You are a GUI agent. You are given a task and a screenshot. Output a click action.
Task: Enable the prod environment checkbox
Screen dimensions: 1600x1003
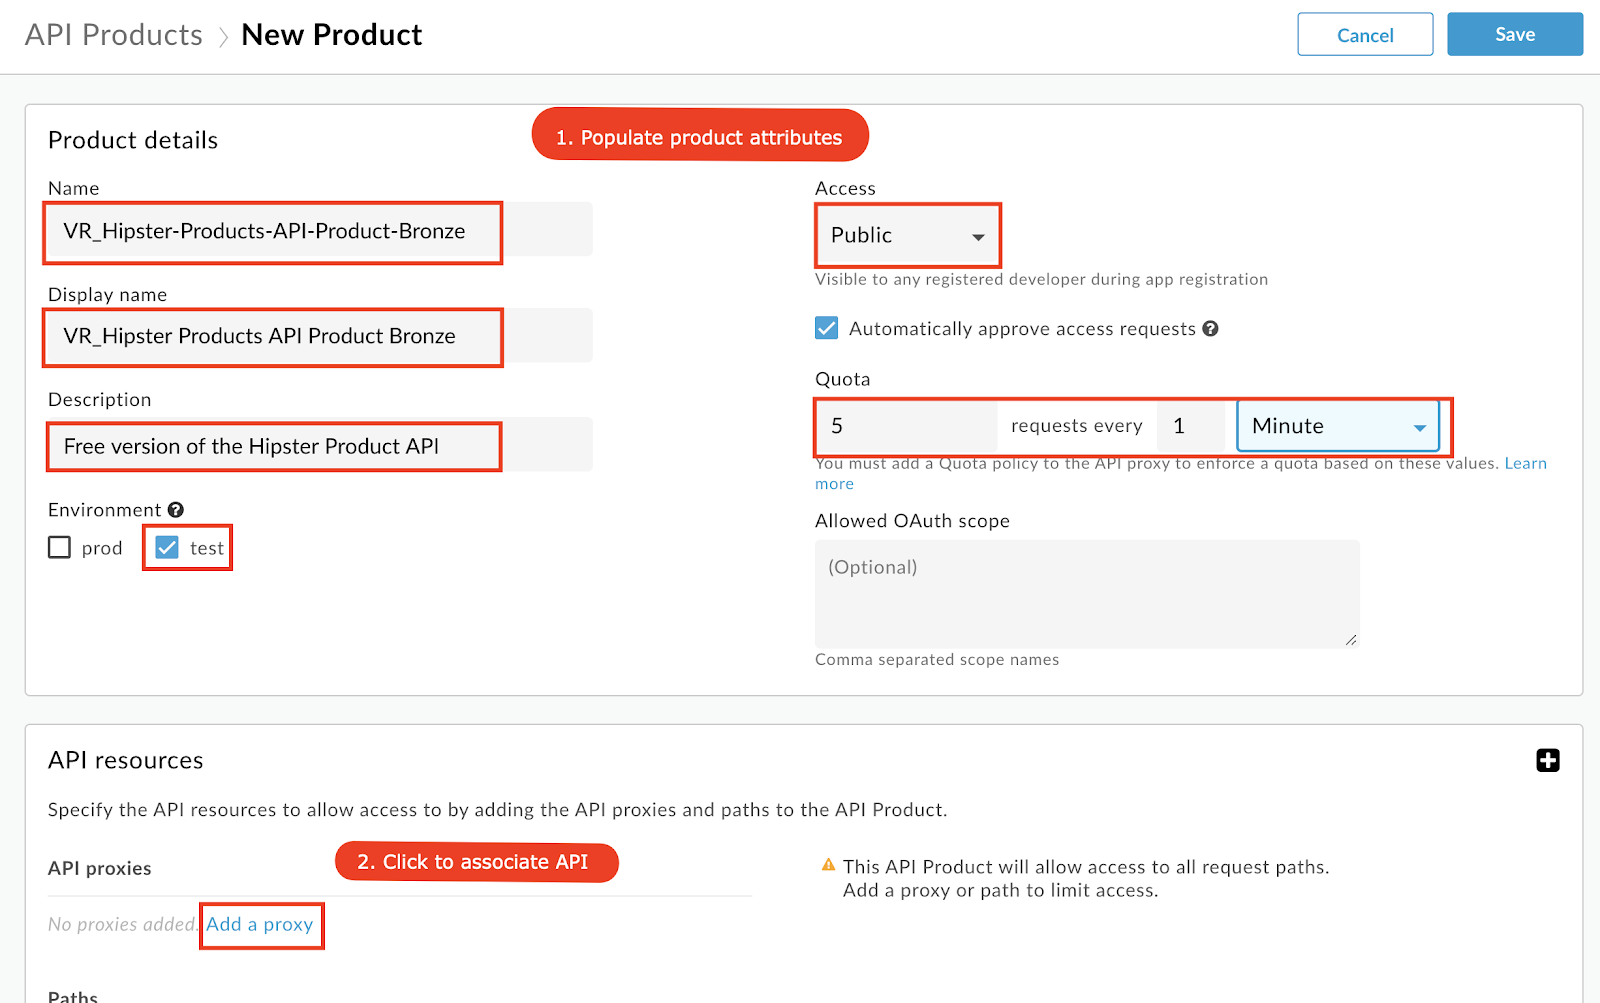click(60, 547)
